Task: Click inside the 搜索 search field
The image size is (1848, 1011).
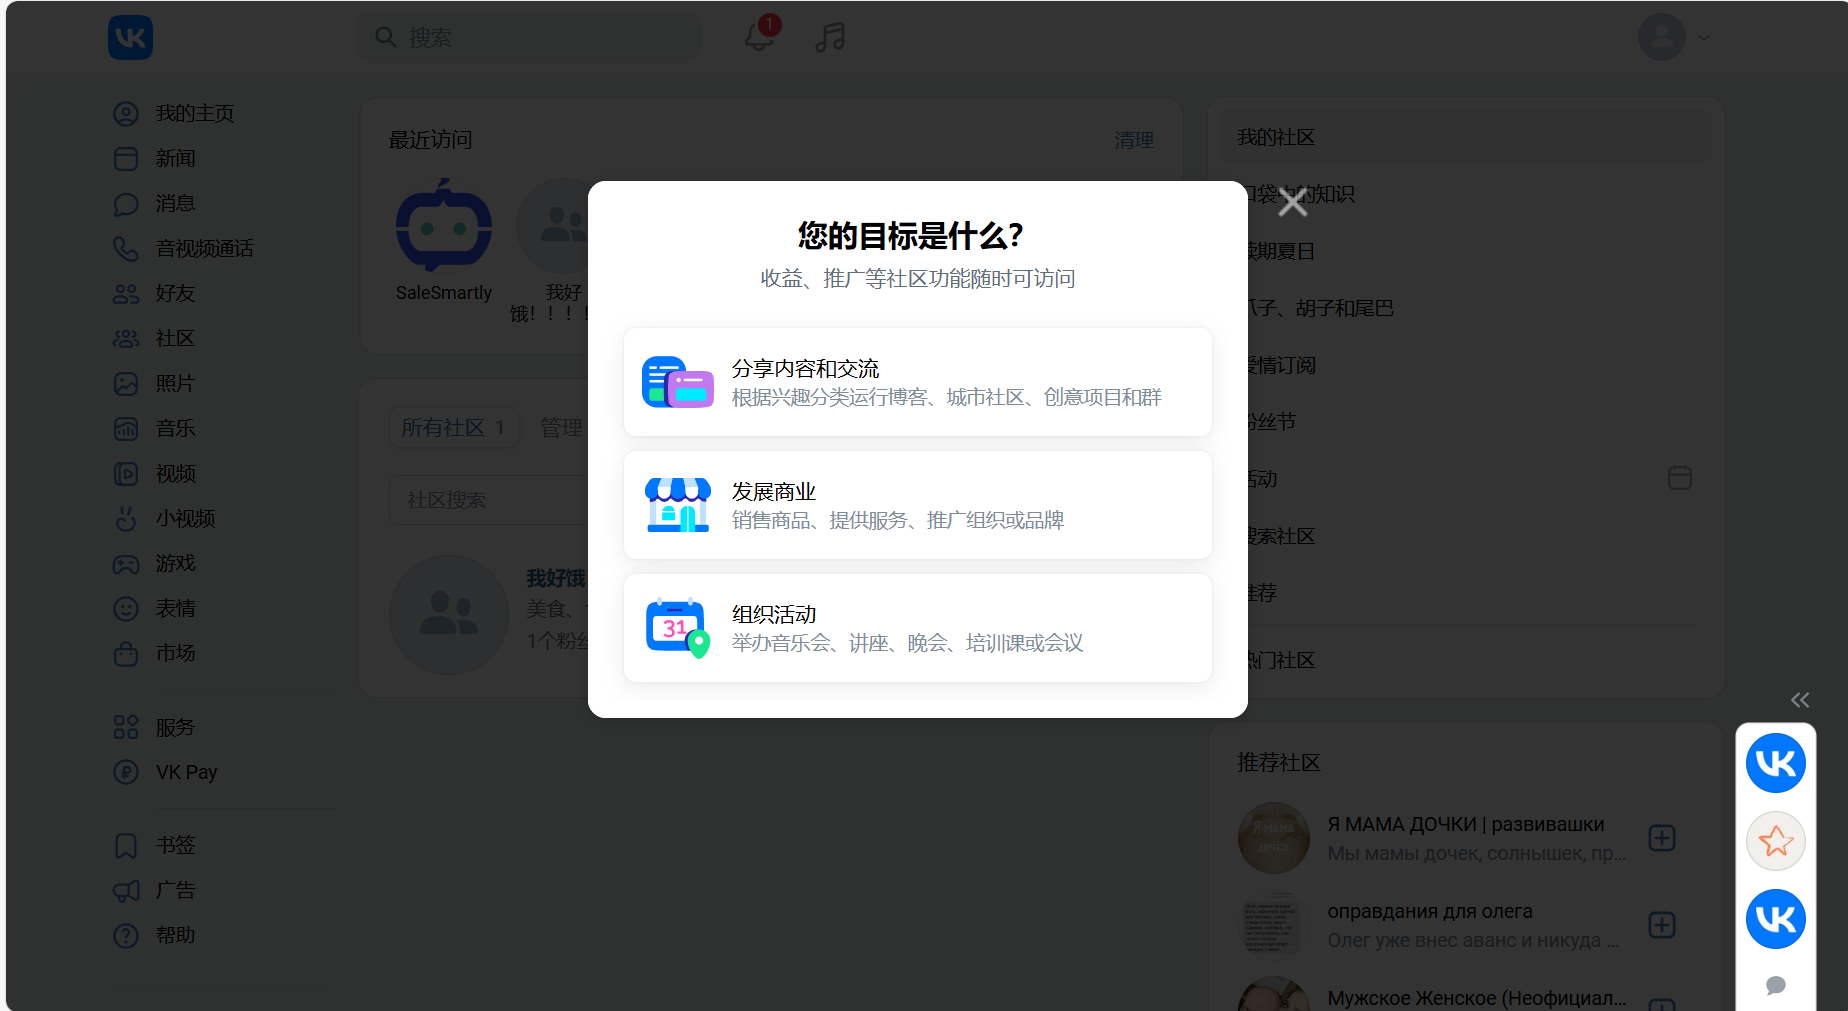Action: pos(528,37)
